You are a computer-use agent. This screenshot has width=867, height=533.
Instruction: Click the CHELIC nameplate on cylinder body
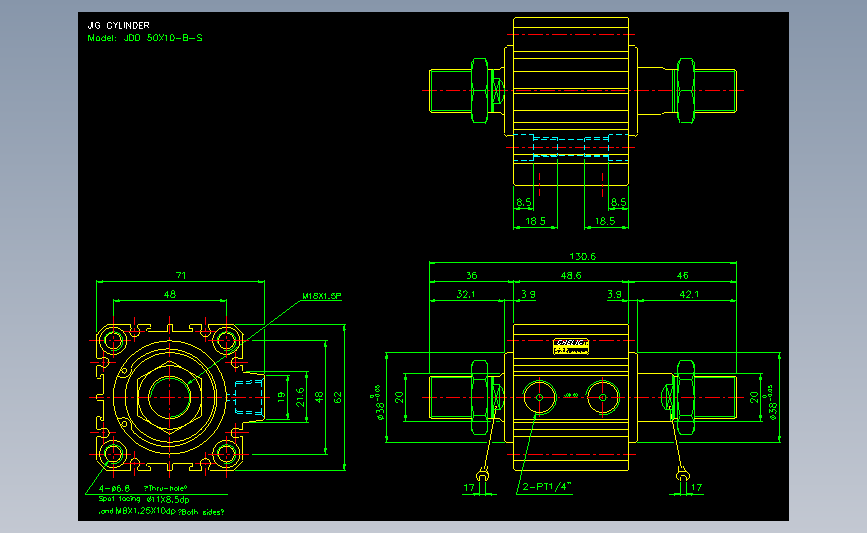click(571, 346)
